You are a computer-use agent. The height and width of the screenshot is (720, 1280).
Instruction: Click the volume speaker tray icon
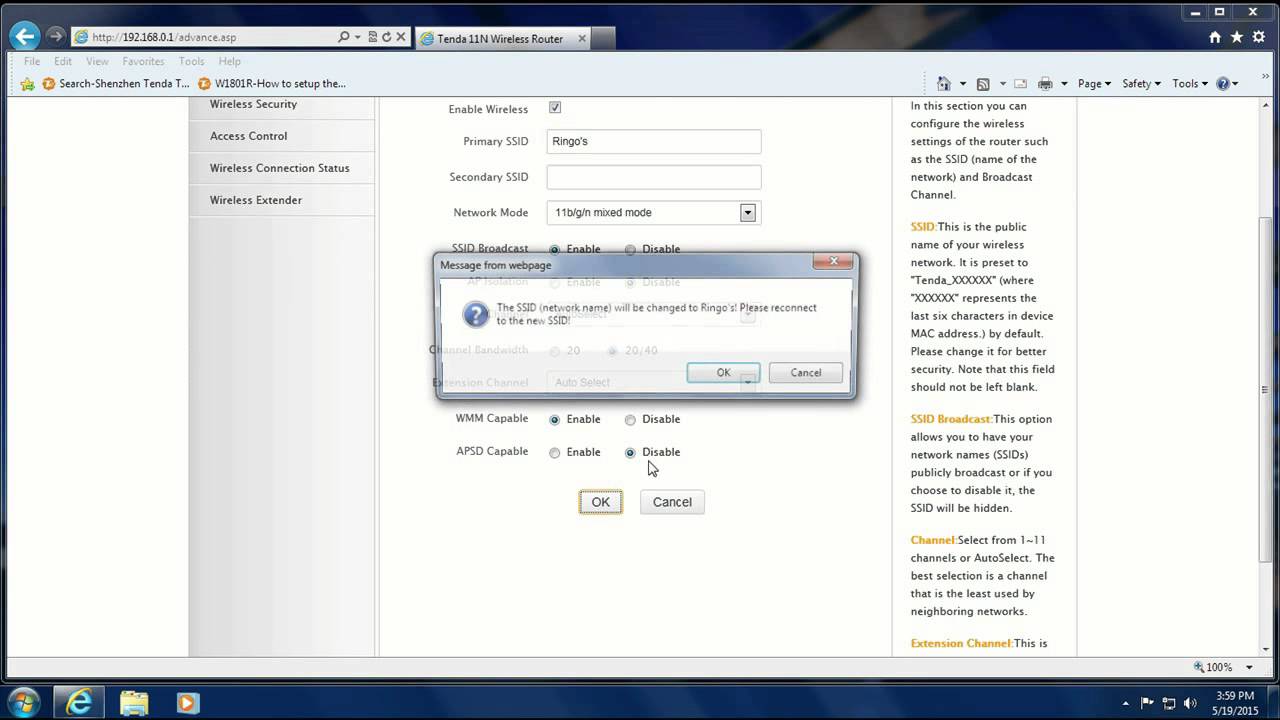[1191, 703]
